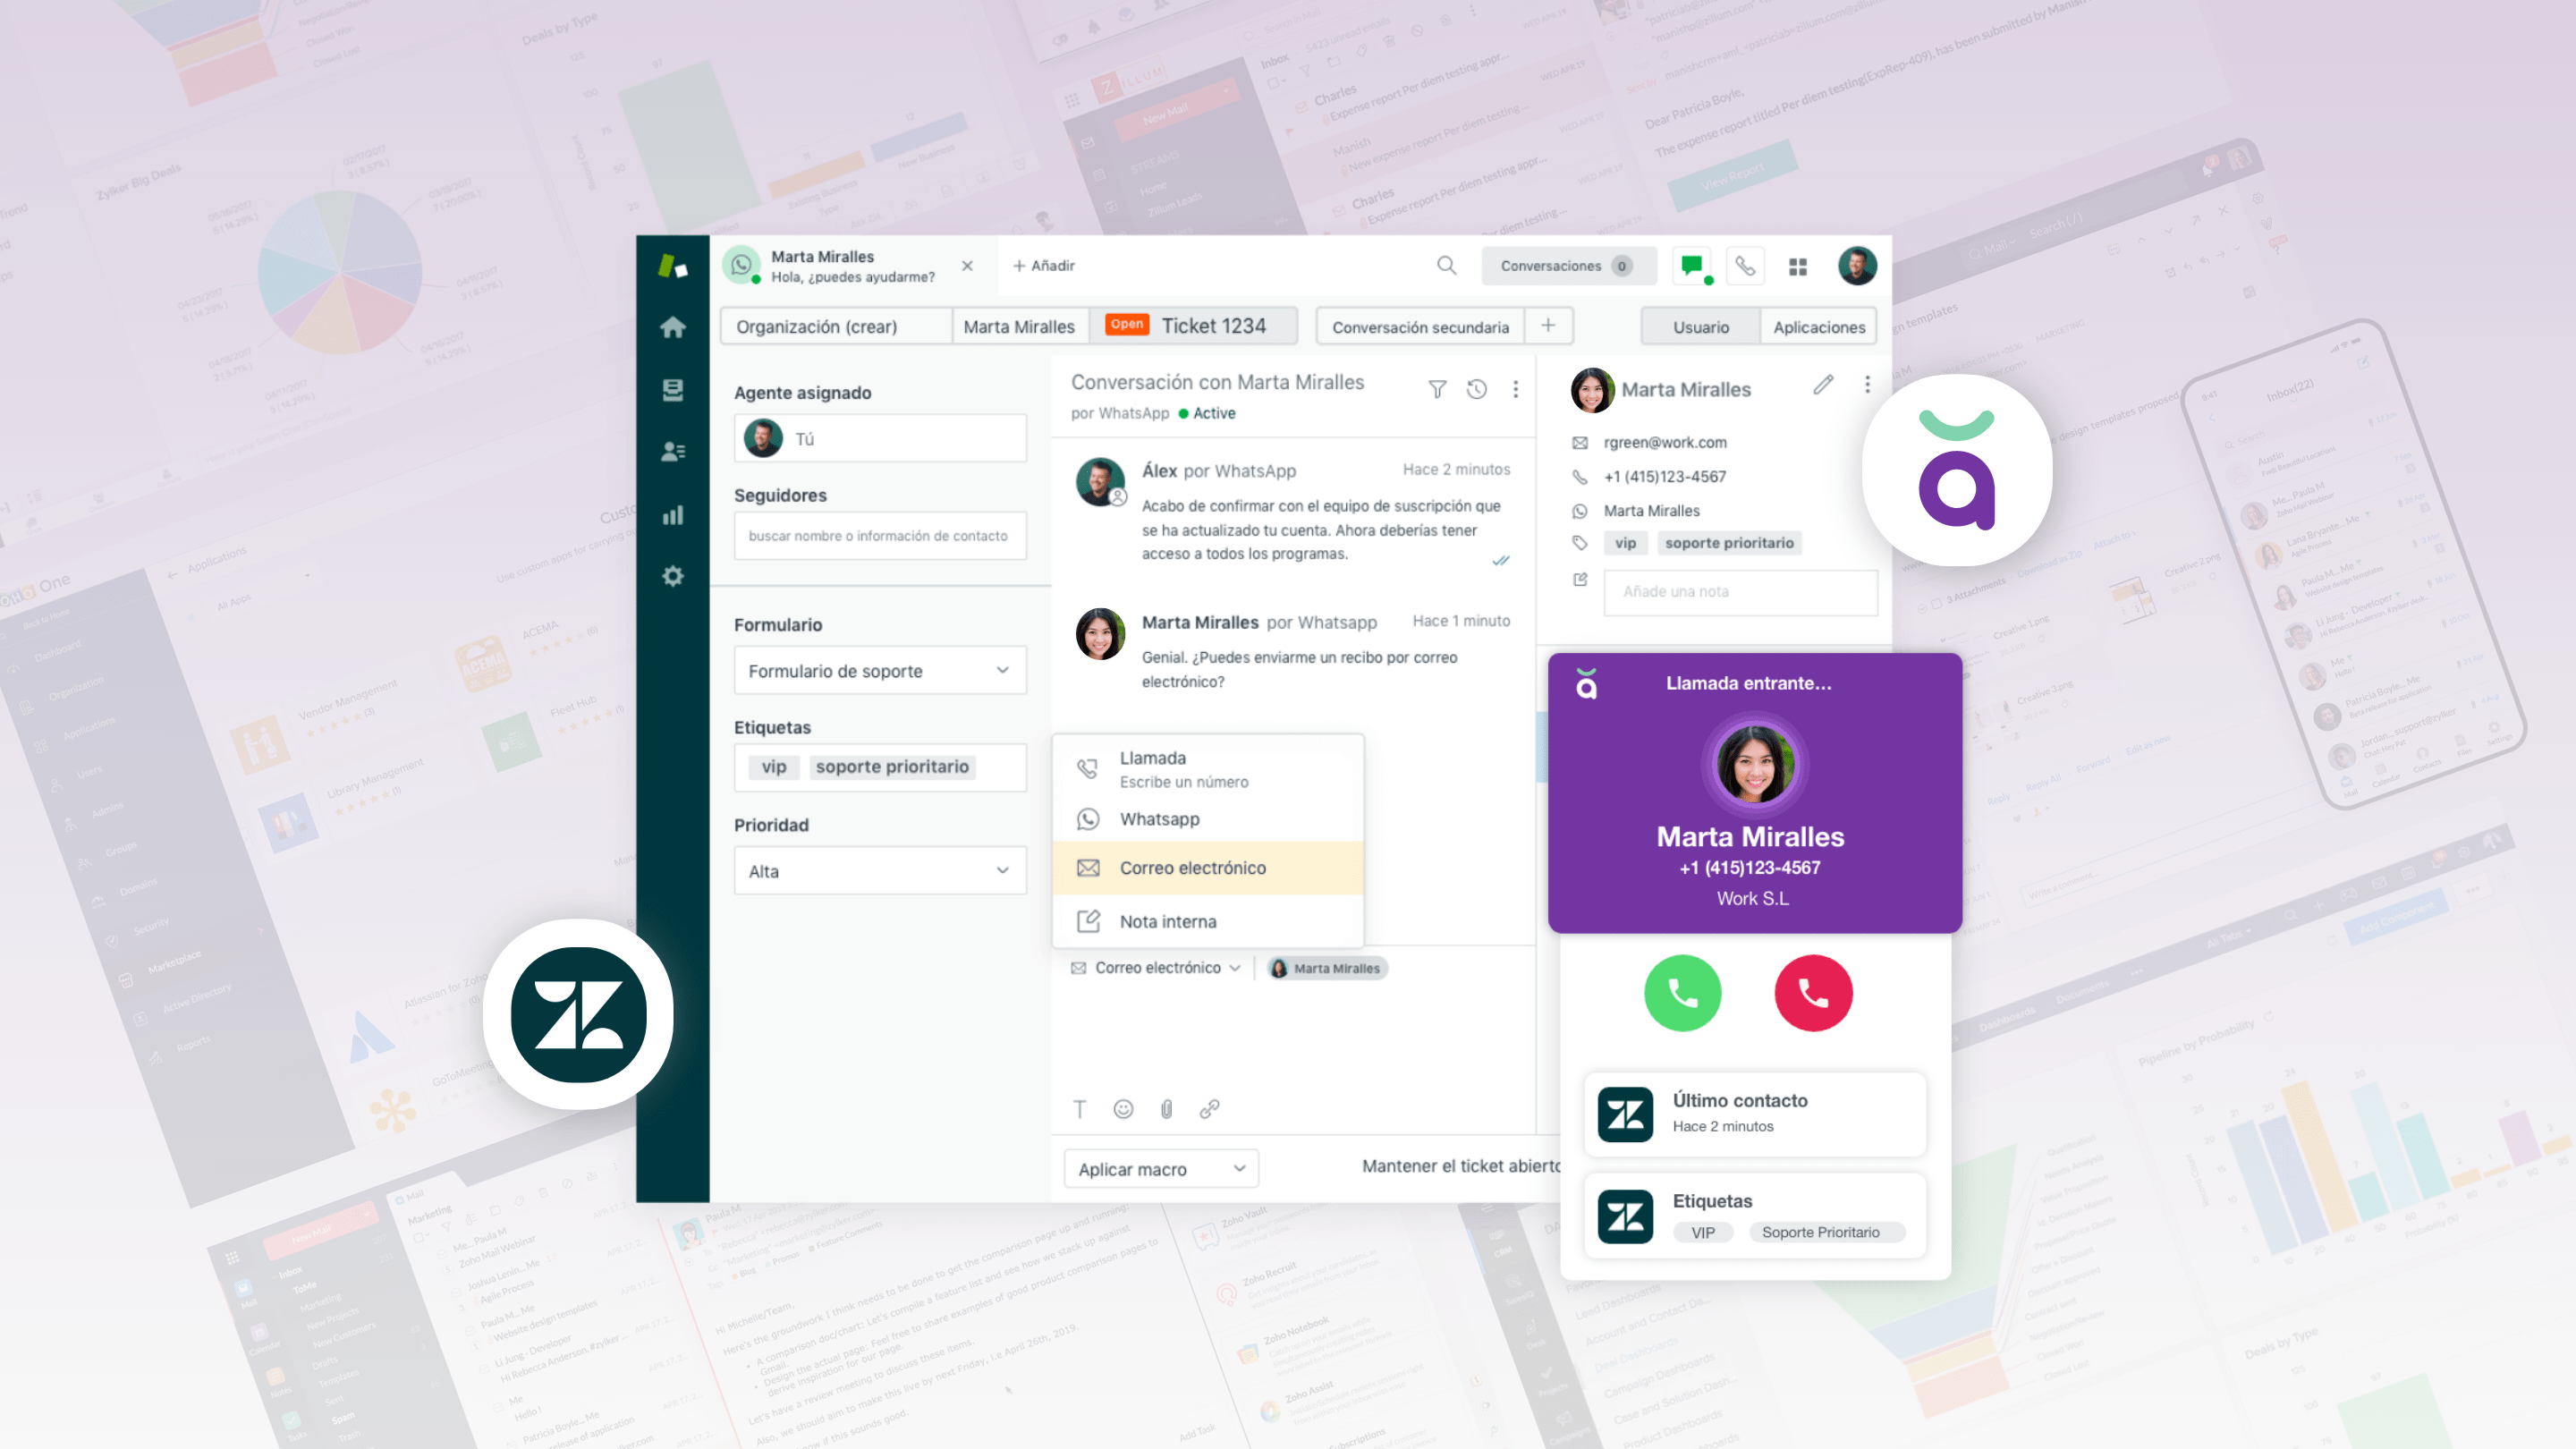Screen dimensions: 2576x1449
Task: Close the Marta Miralles WhatsApp tab
Action: point(967,266)
